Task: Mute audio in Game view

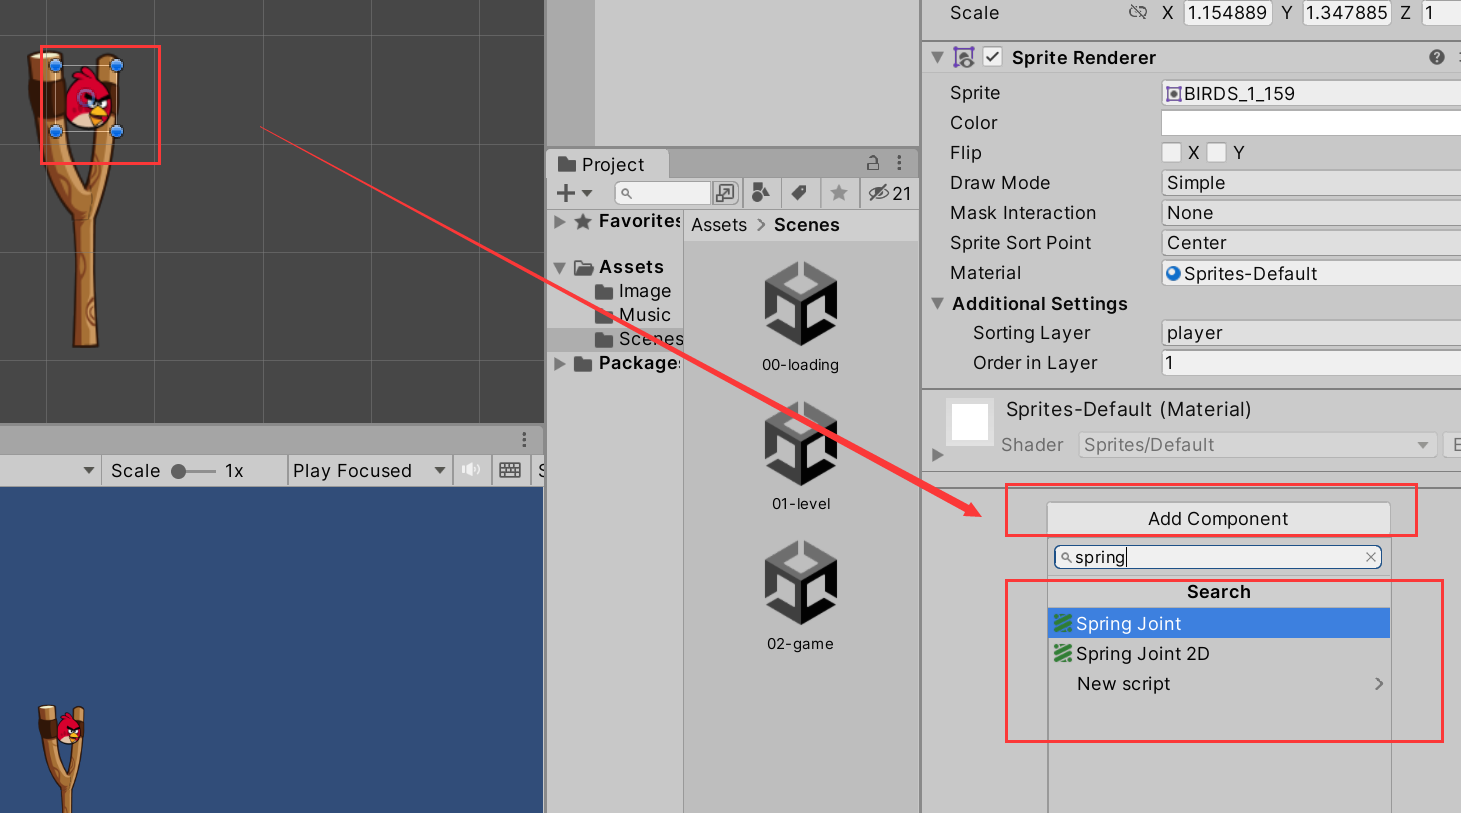Action: 471,470
